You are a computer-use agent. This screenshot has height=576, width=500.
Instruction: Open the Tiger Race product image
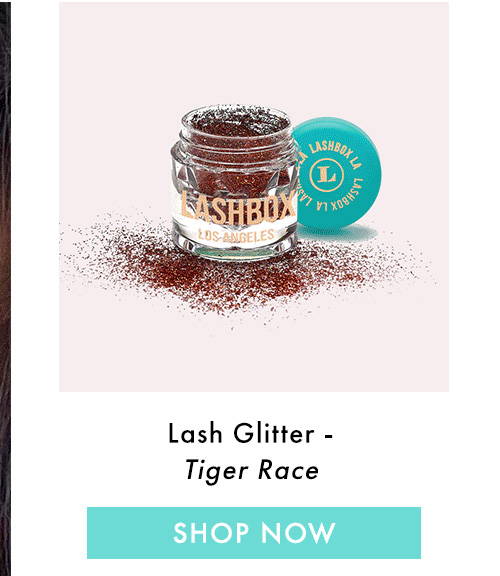254,197
